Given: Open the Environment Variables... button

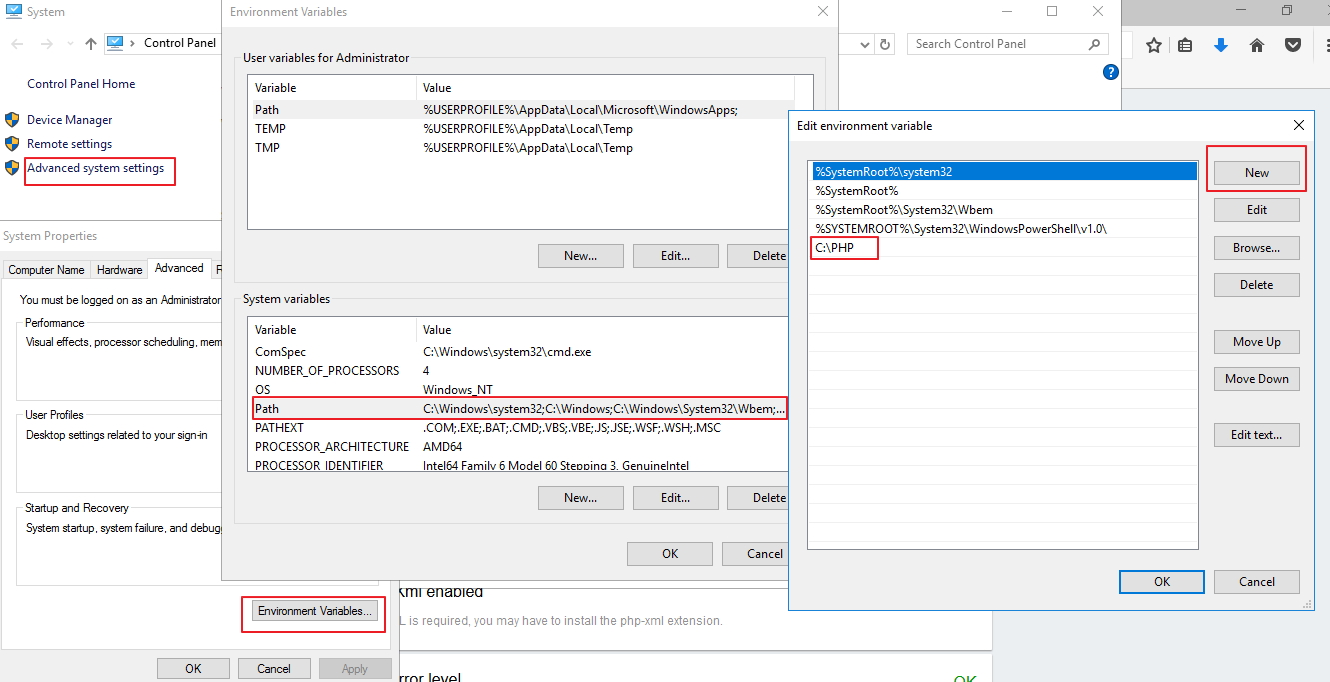Looking at the screenshot, I should [315, 611].
